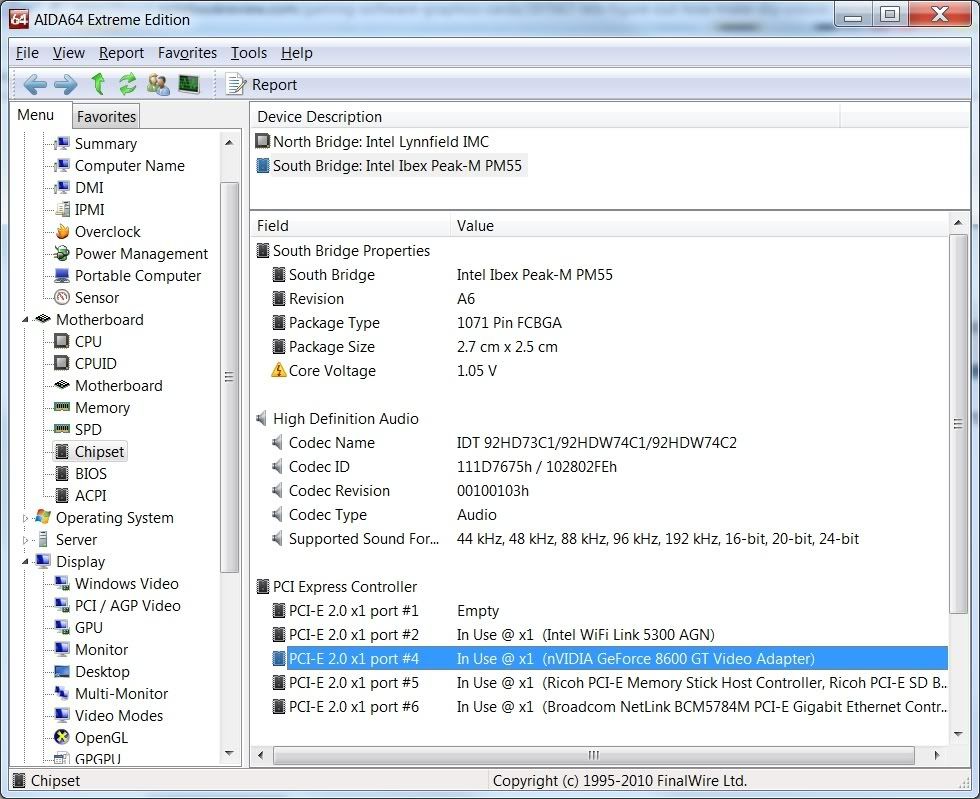Click the Portable Computer laptop icon
The height and width of the screenshot is (799, 980).
[62, 276]
